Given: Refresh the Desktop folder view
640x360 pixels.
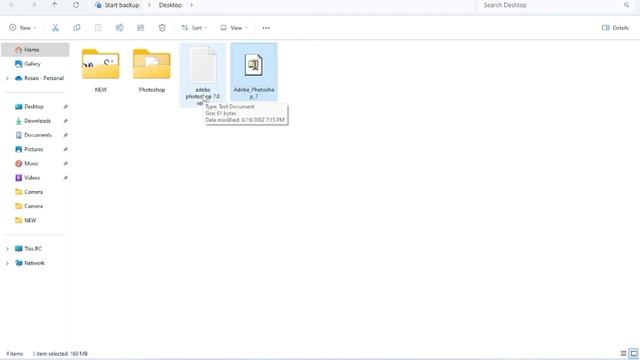Looking at the screenshot, I should coord(76,5).
